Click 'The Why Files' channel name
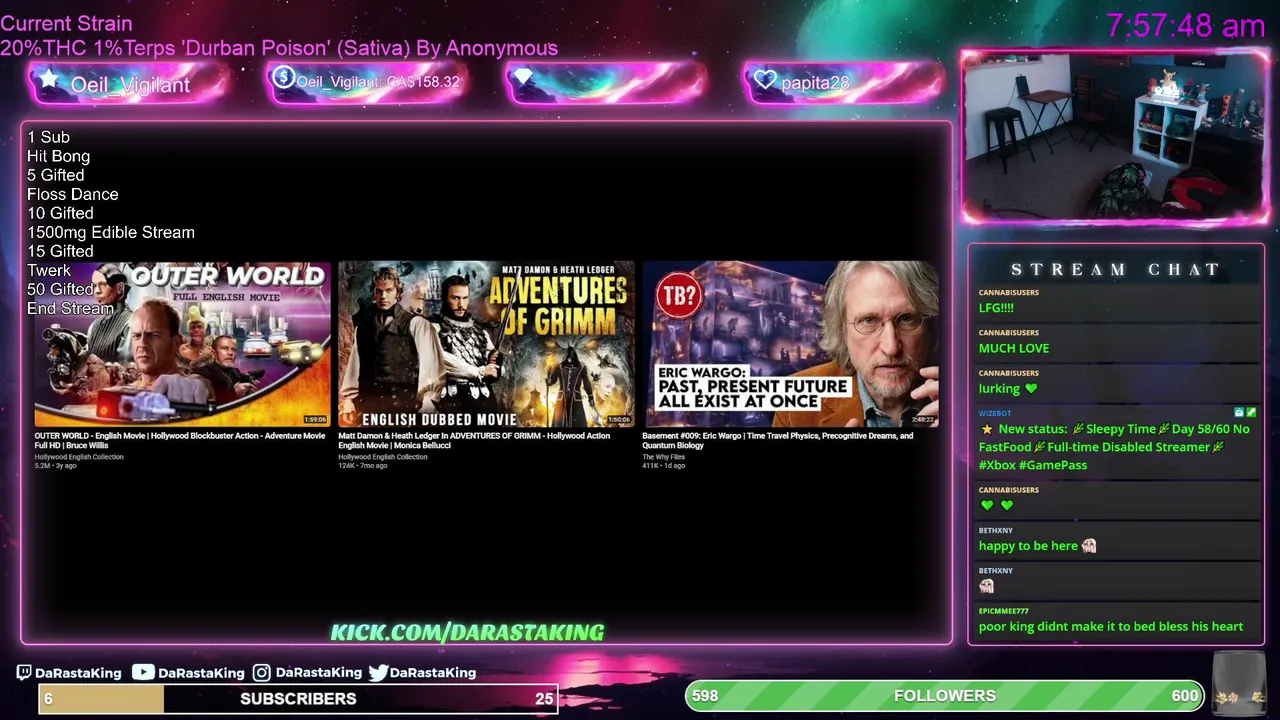1280x720 pixels. (x=663, y=457)
